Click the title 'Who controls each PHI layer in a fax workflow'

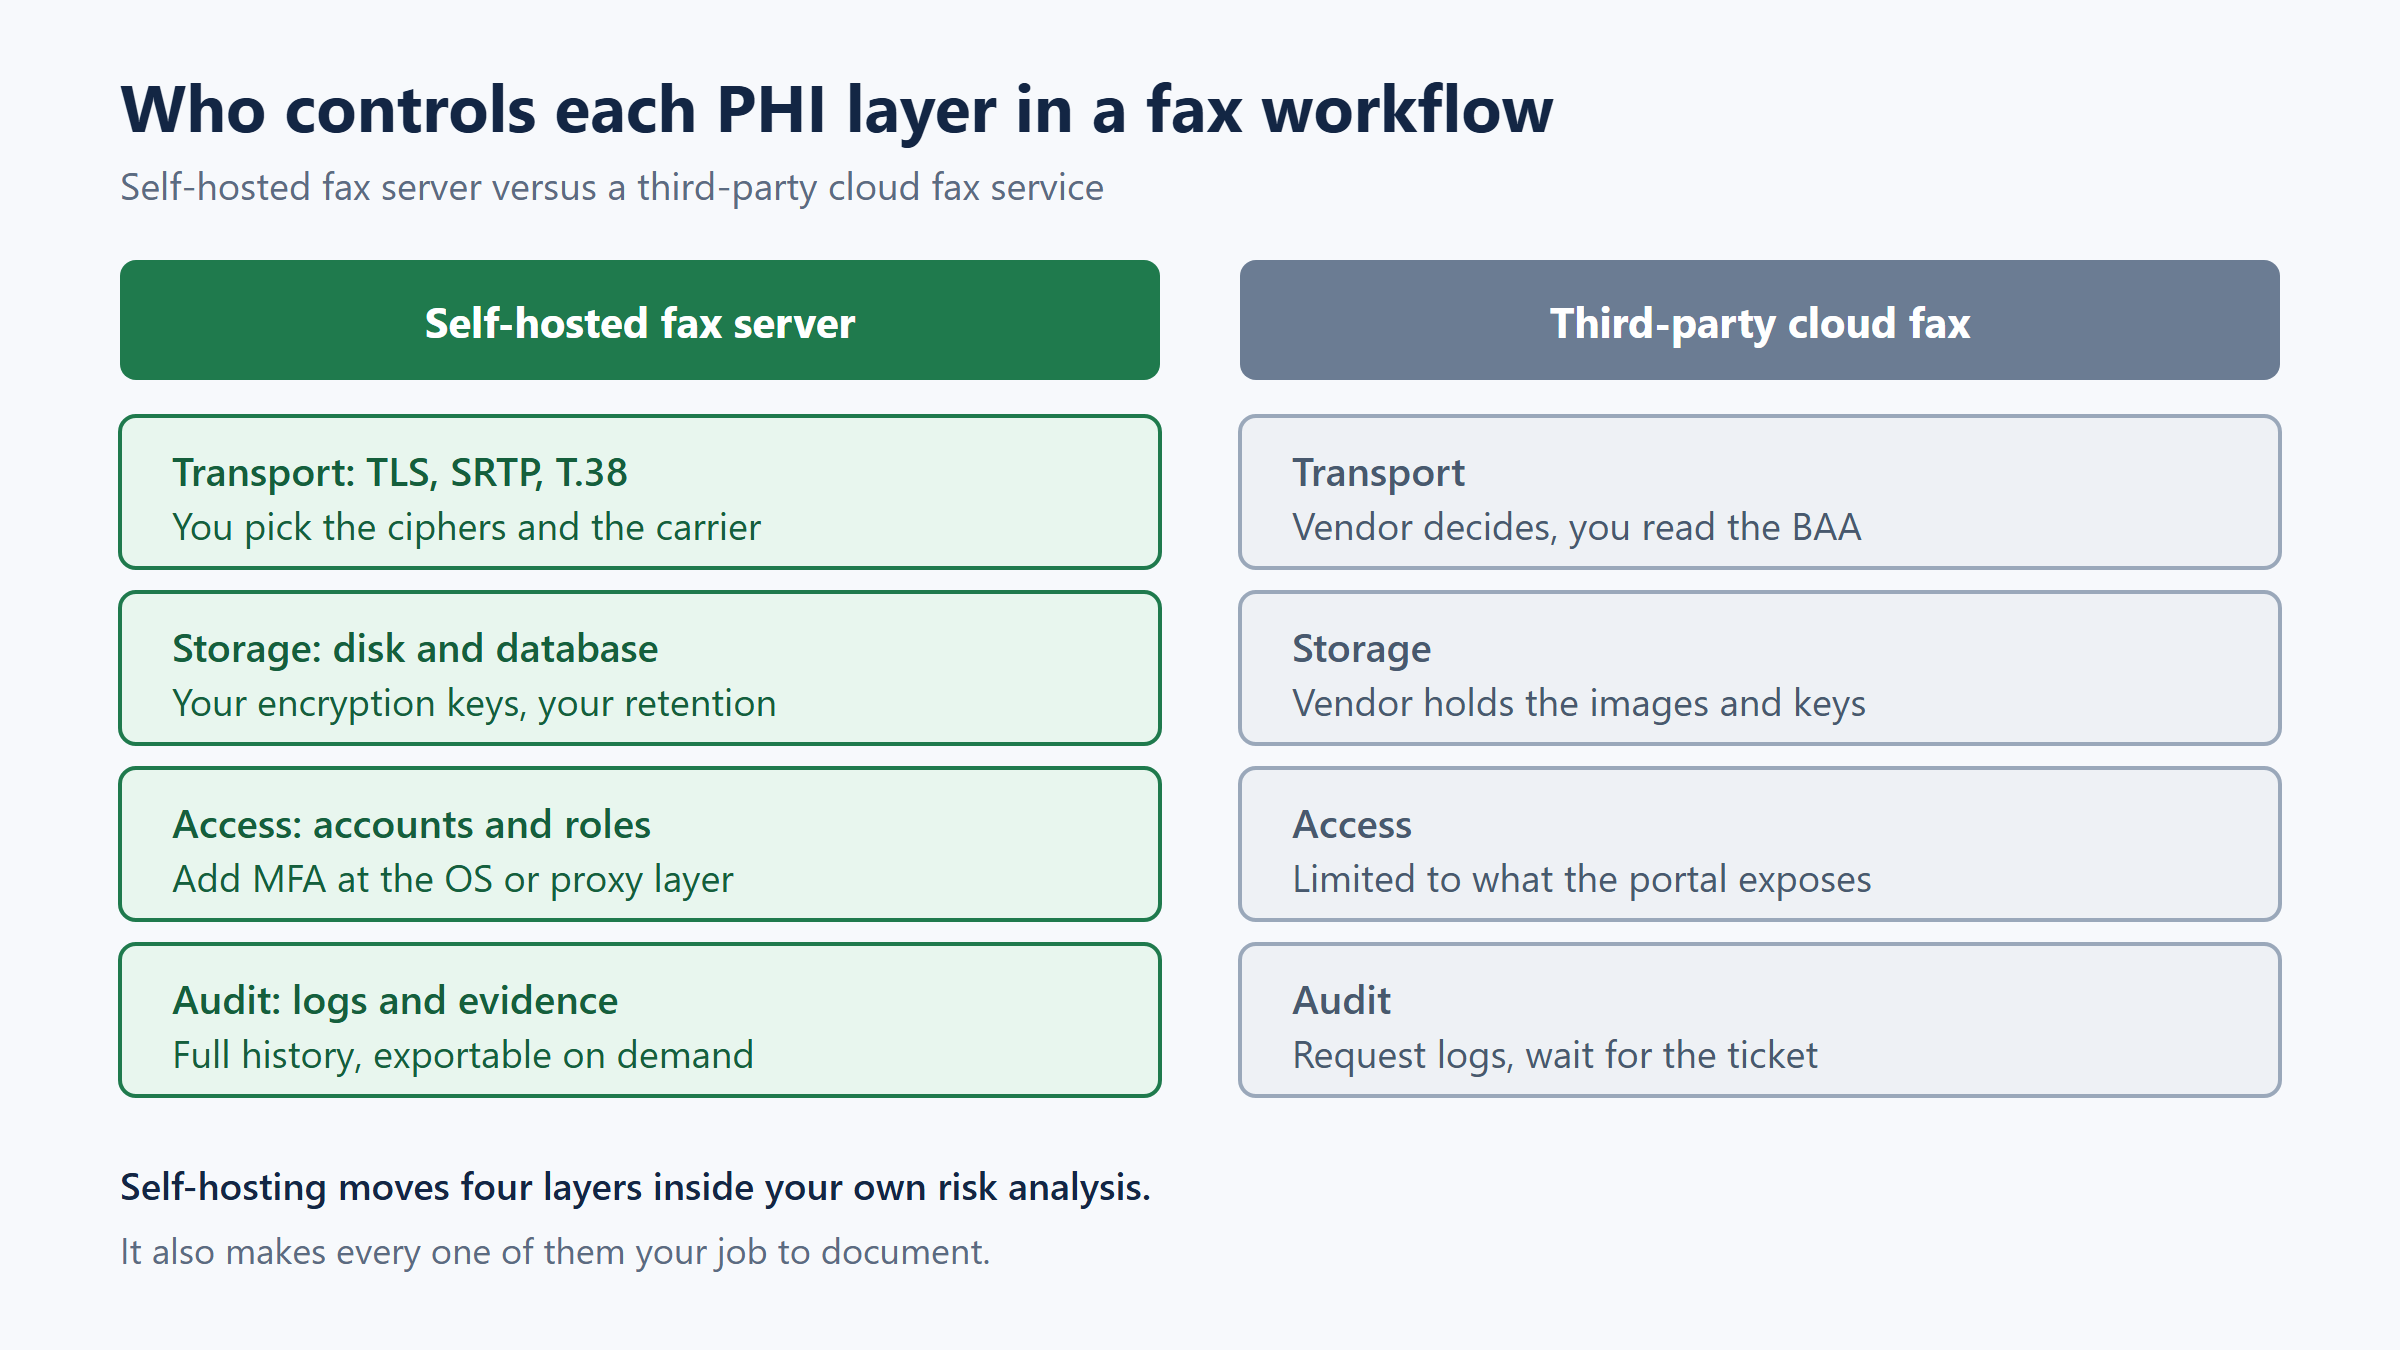click(837, 110)
